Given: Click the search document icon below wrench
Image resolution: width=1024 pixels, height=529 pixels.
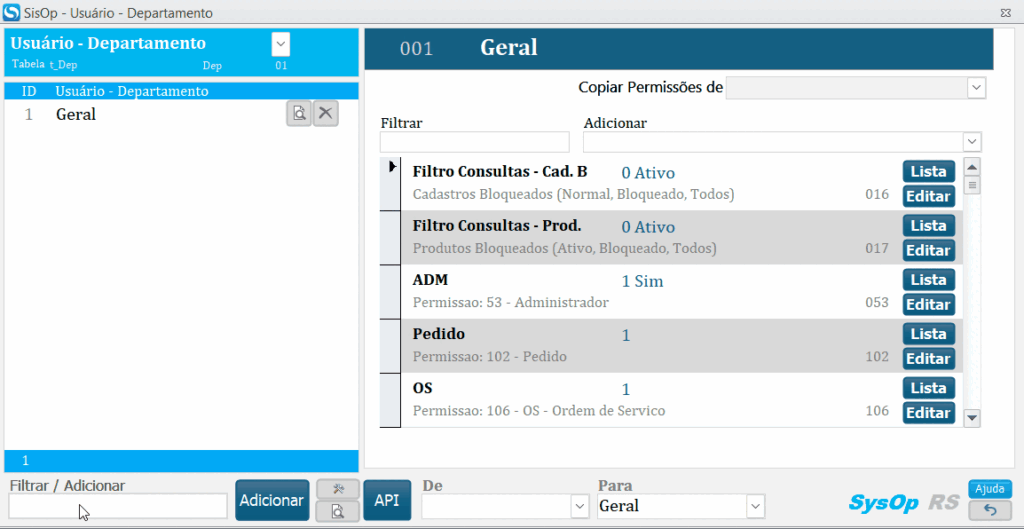Looking at the screenshot, I should pos(338,511).
